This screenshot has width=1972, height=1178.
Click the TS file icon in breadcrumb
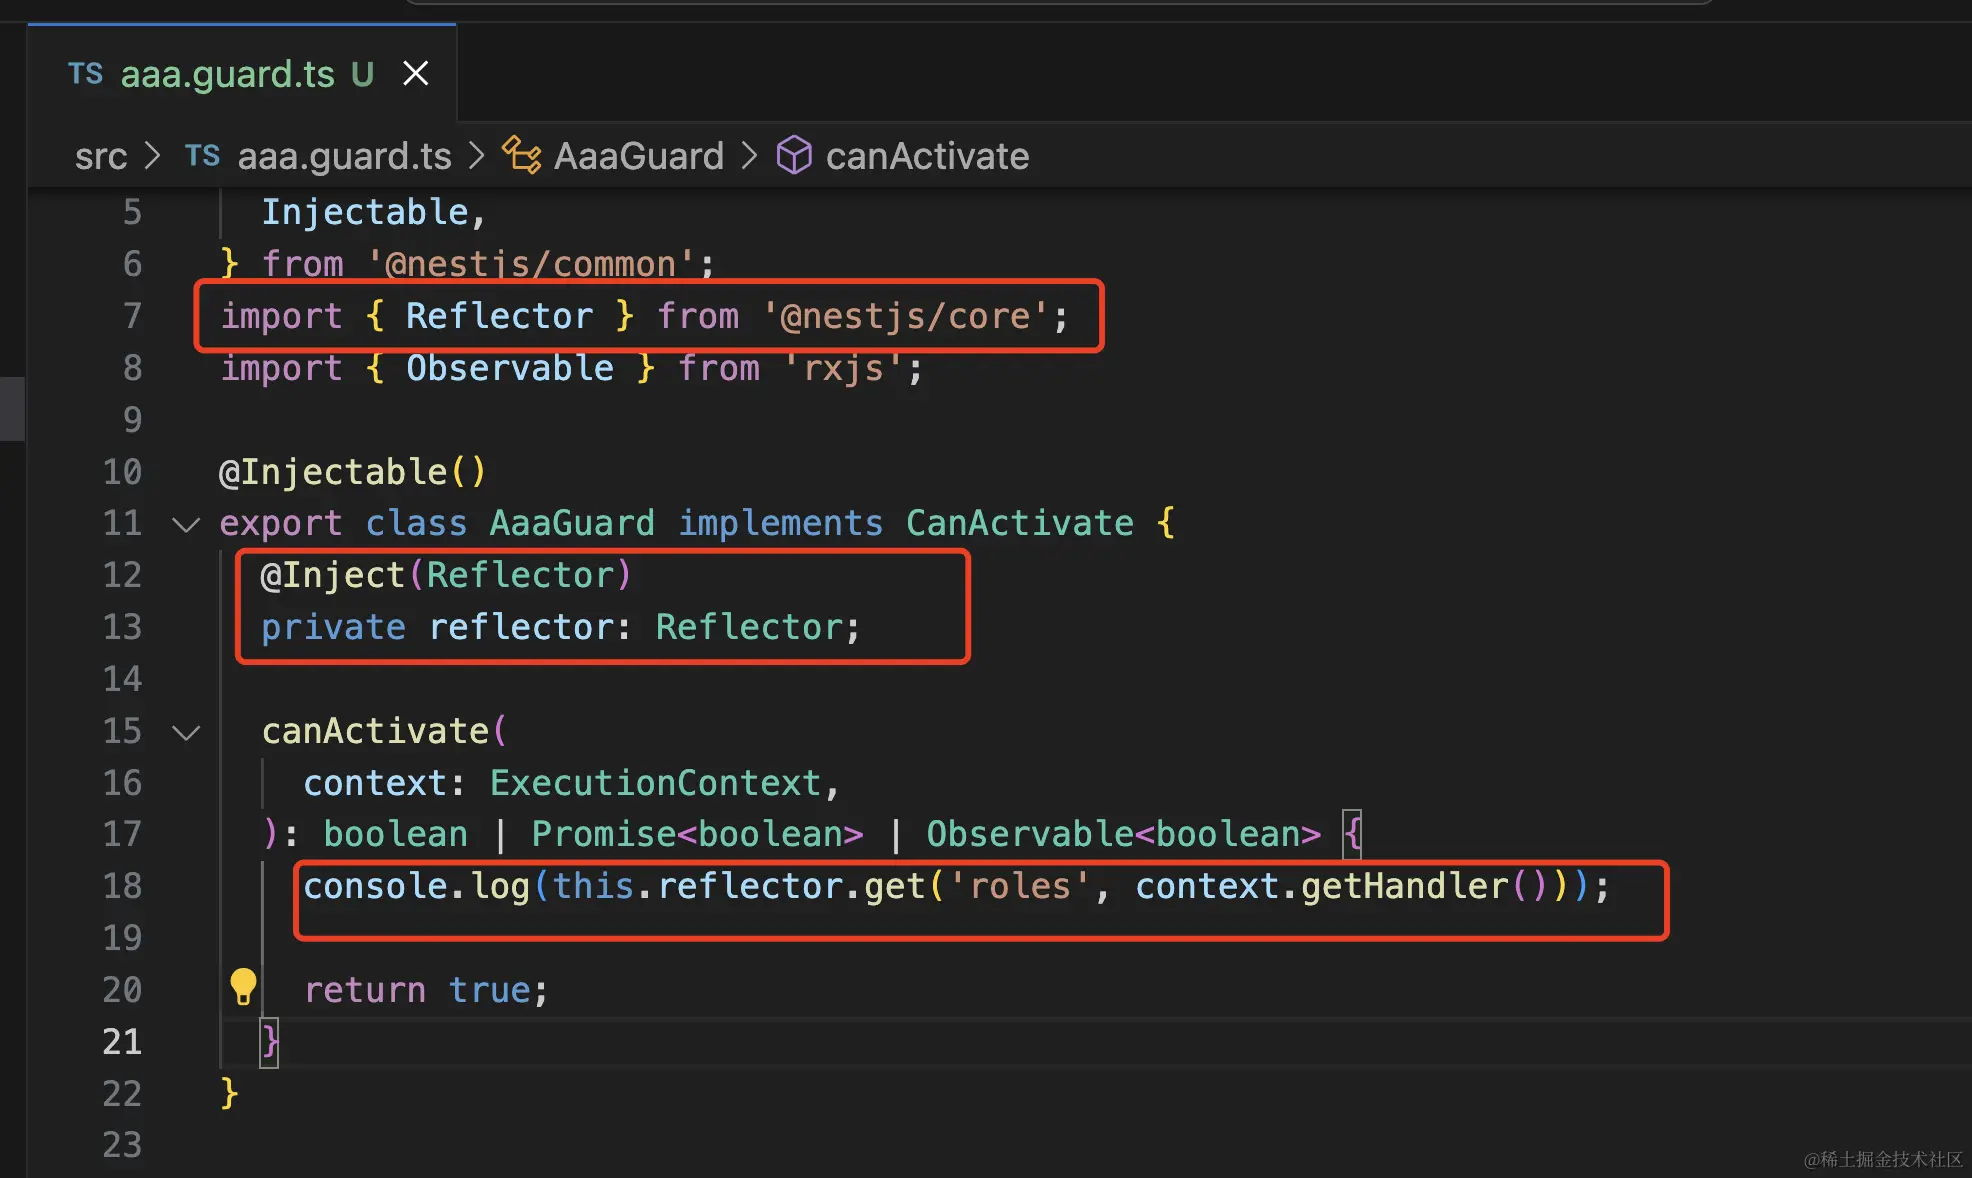pos(202,156)
